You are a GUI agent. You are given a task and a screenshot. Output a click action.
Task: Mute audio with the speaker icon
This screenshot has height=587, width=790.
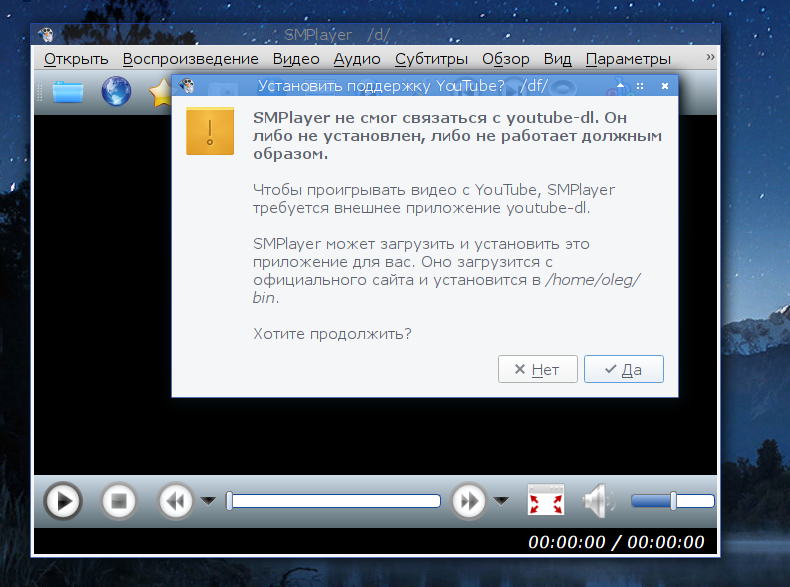599,501
